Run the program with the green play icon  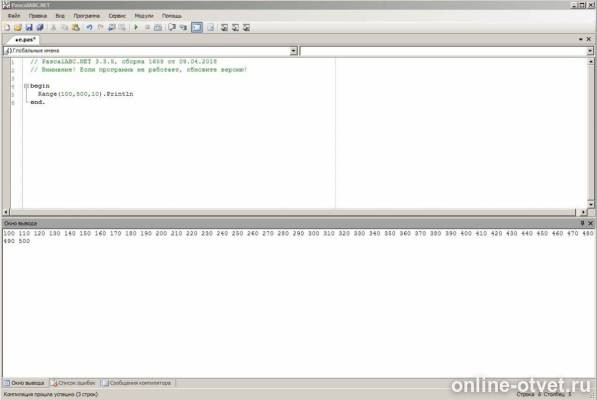point(136,27)
